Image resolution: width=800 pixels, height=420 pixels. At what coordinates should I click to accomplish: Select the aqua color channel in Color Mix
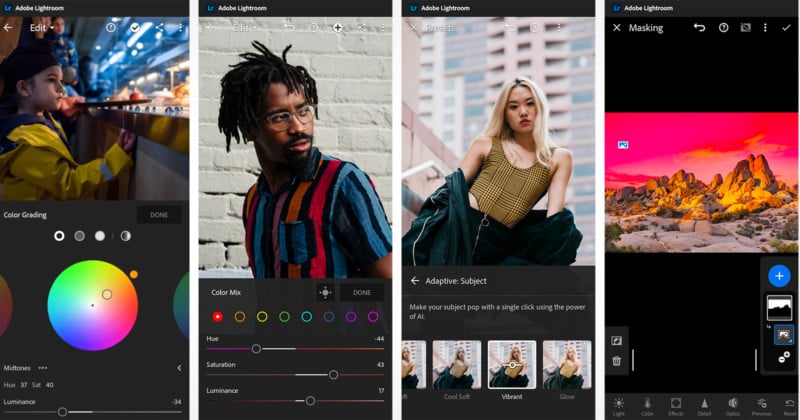tap(307, 317)
